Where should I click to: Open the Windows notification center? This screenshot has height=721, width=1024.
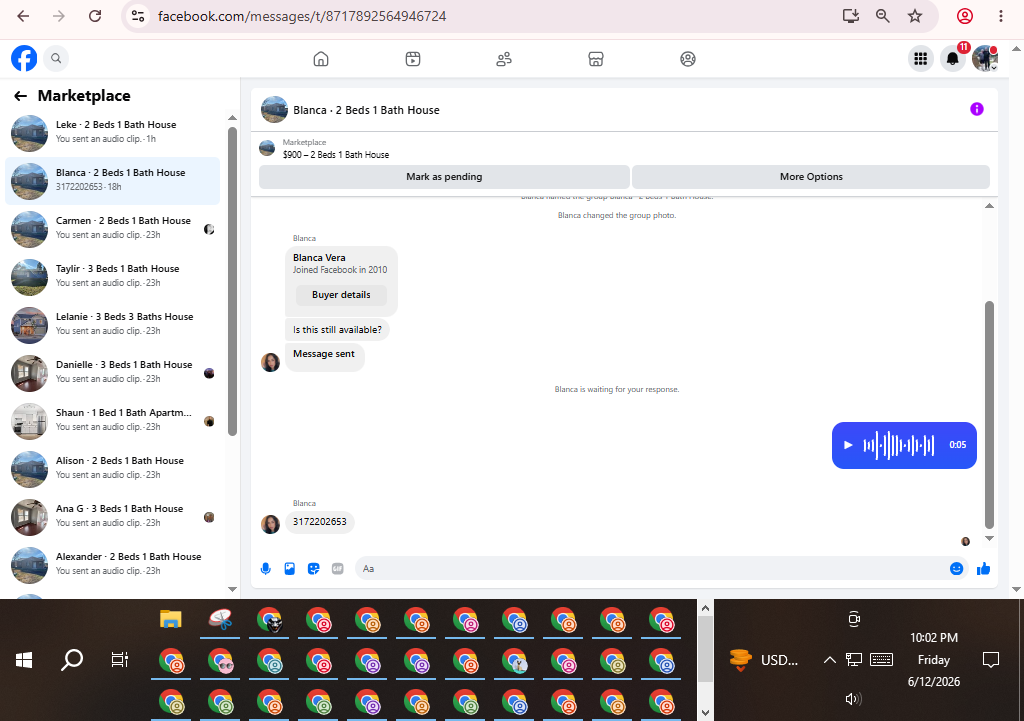[x=991, y=660]
